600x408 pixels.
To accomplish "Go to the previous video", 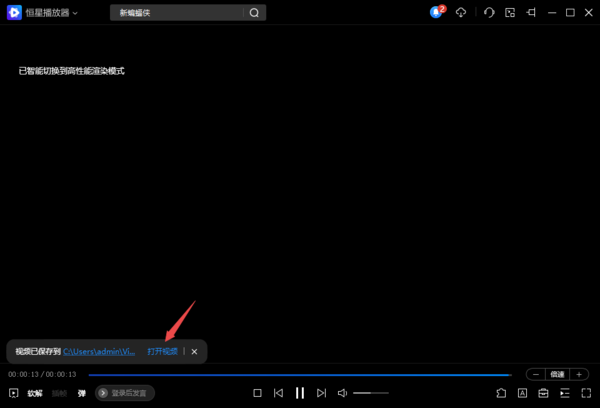I will click(279, 393).
